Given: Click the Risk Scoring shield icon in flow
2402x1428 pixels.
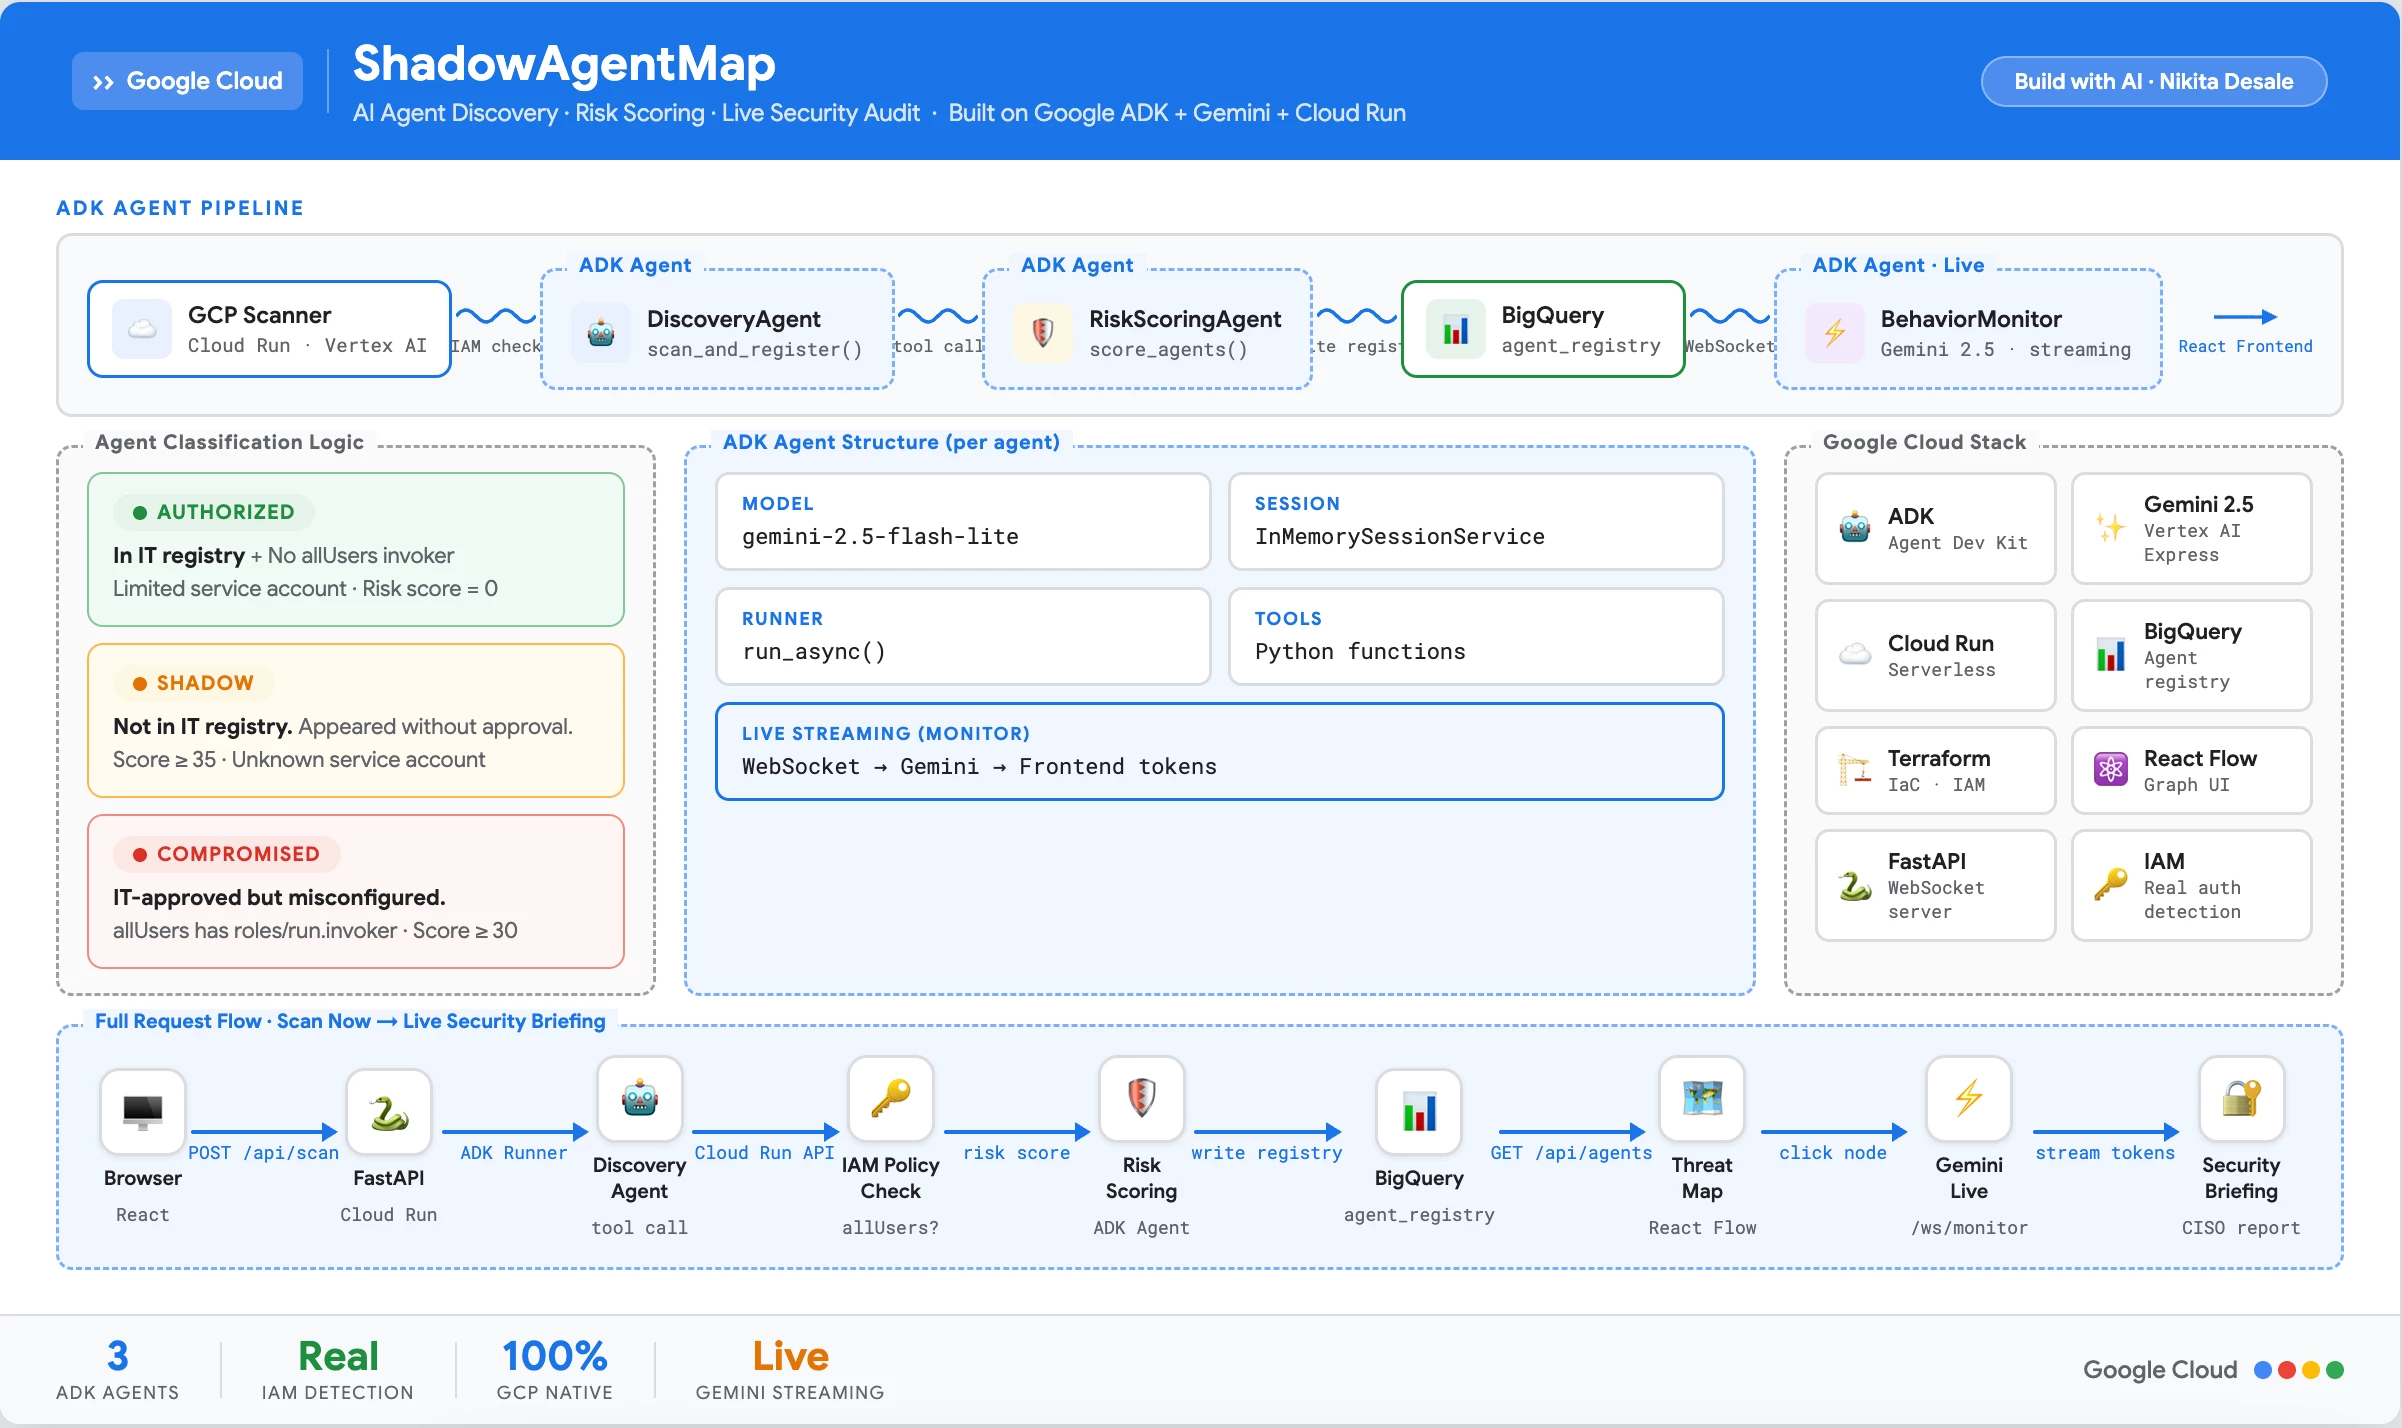Looking at the screenshot, I should click(x=1141, y=1098).
